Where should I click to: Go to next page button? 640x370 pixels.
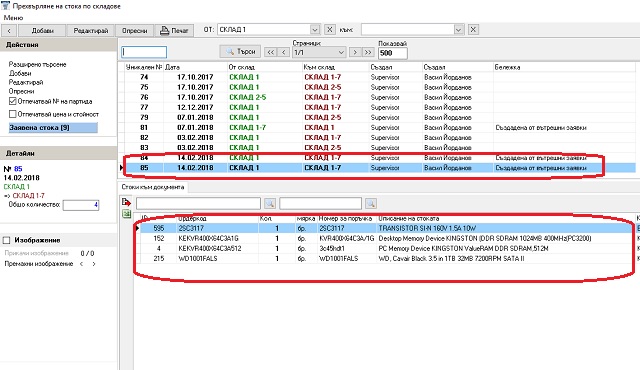pos(355,52)
